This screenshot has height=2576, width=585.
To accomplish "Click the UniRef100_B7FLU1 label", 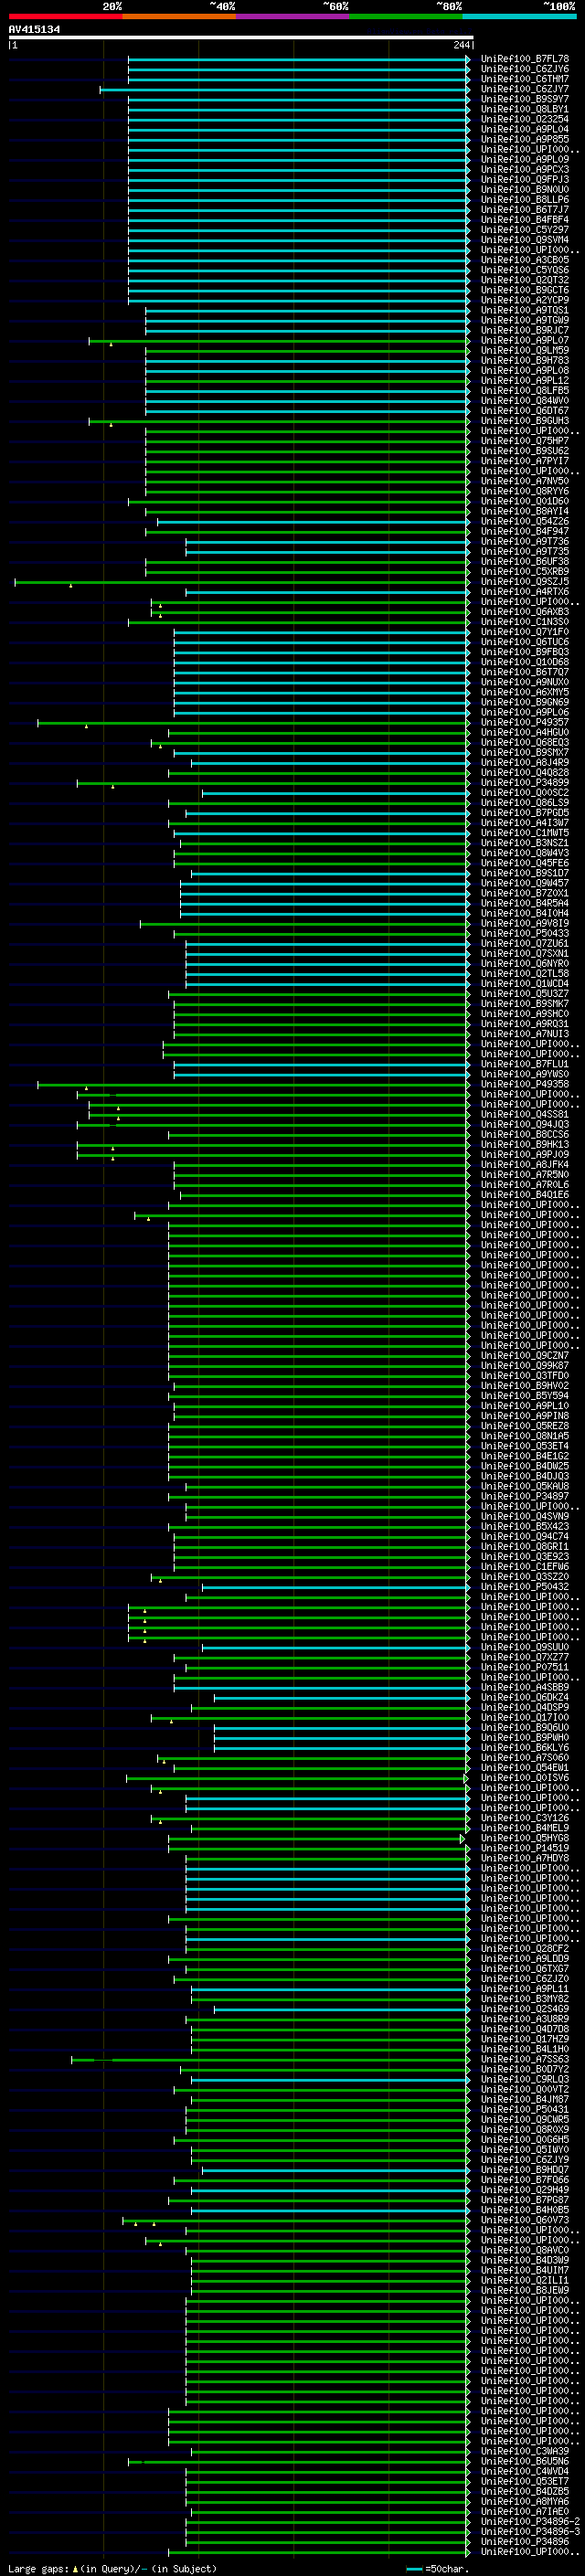I will (x=525, y=1064).
